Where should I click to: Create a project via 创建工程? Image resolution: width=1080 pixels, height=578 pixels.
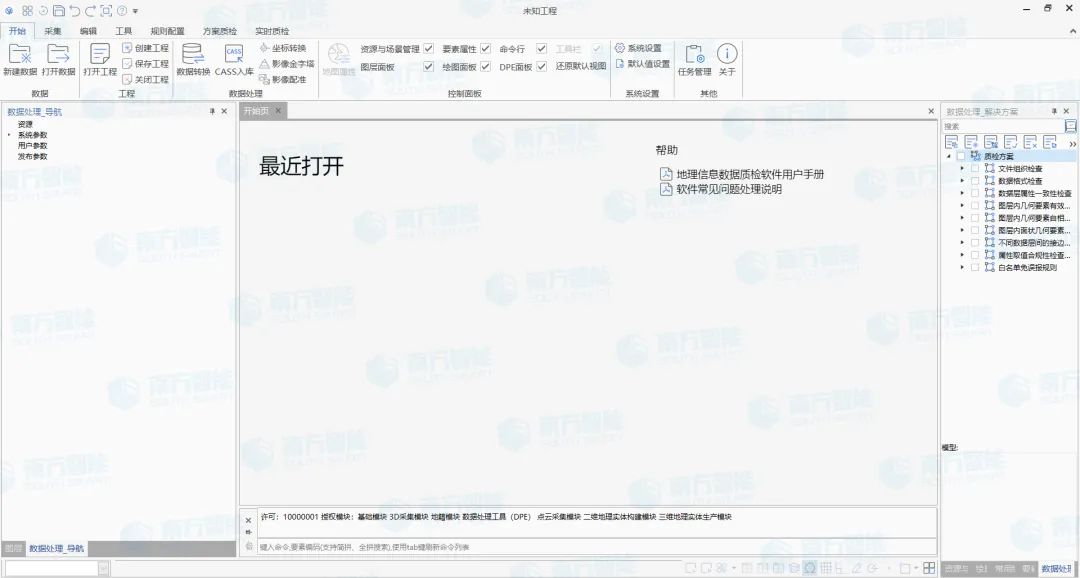click(x=145, y=48)
